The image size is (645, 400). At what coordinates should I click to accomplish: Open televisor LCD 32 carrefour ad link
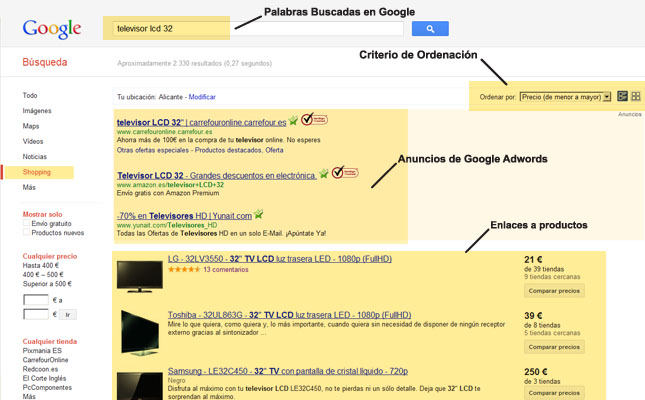coord(202,123)
